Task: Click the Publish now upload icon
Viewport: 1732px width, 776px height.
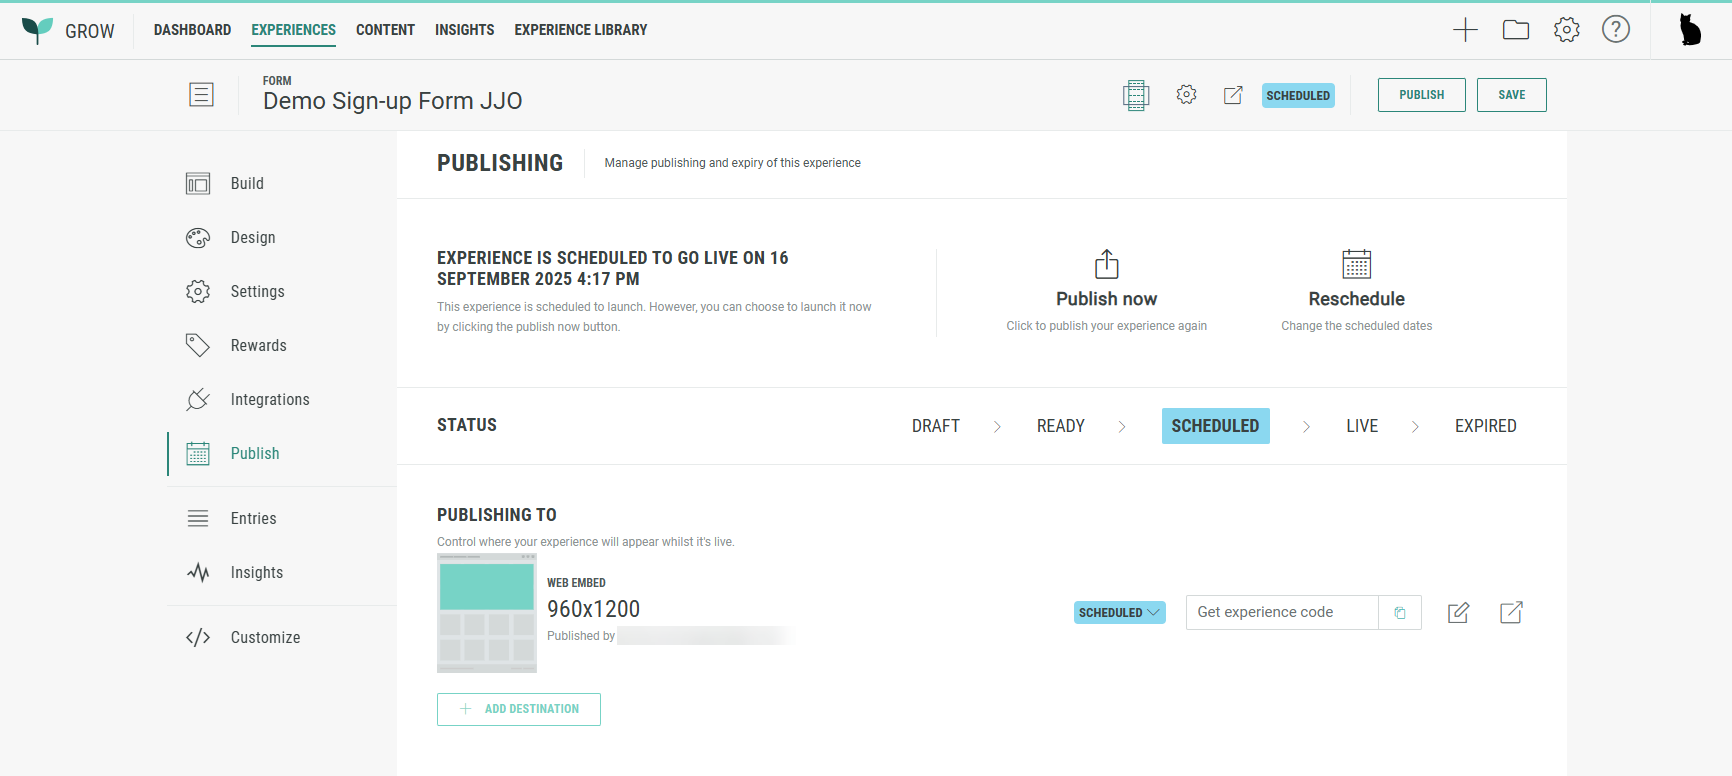Action: point(1106,265)
